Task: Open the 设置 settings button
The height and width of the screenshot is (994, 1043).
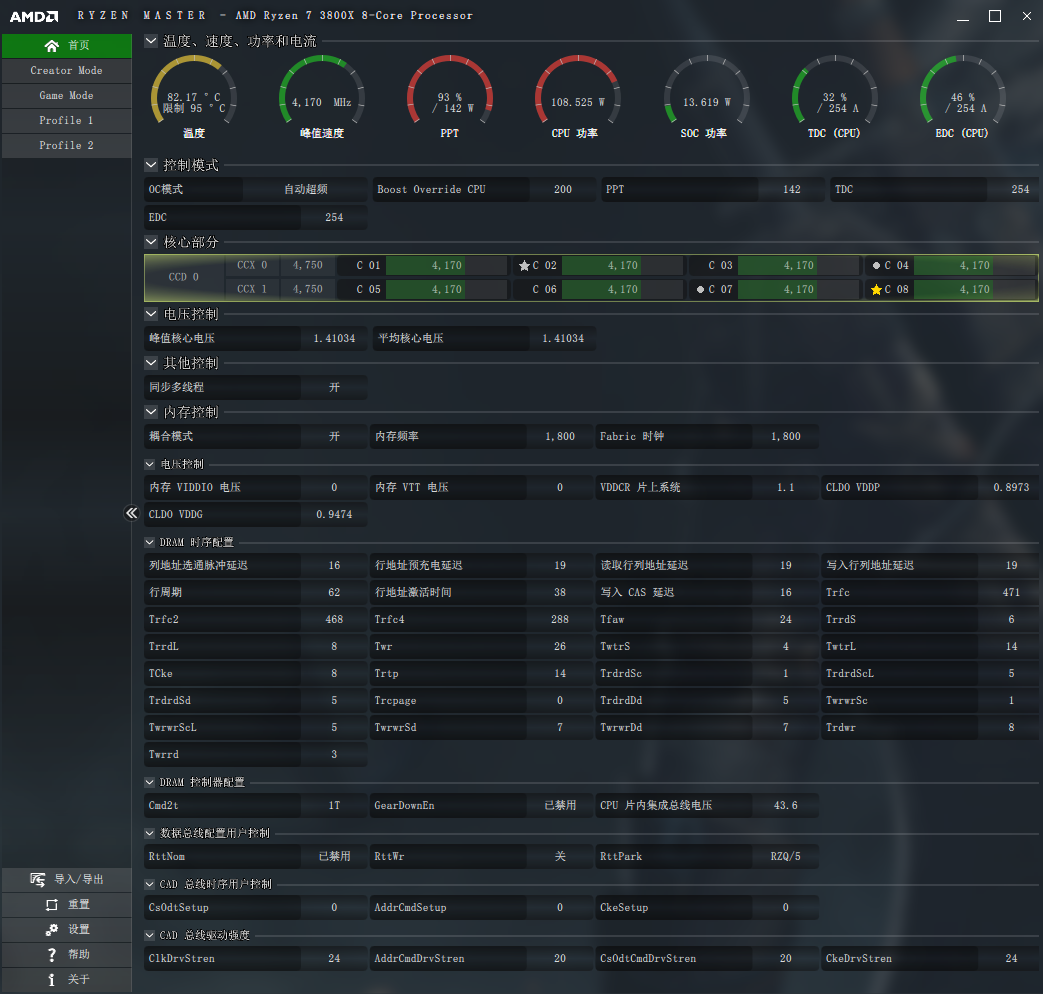Action: tap(67, 929)
